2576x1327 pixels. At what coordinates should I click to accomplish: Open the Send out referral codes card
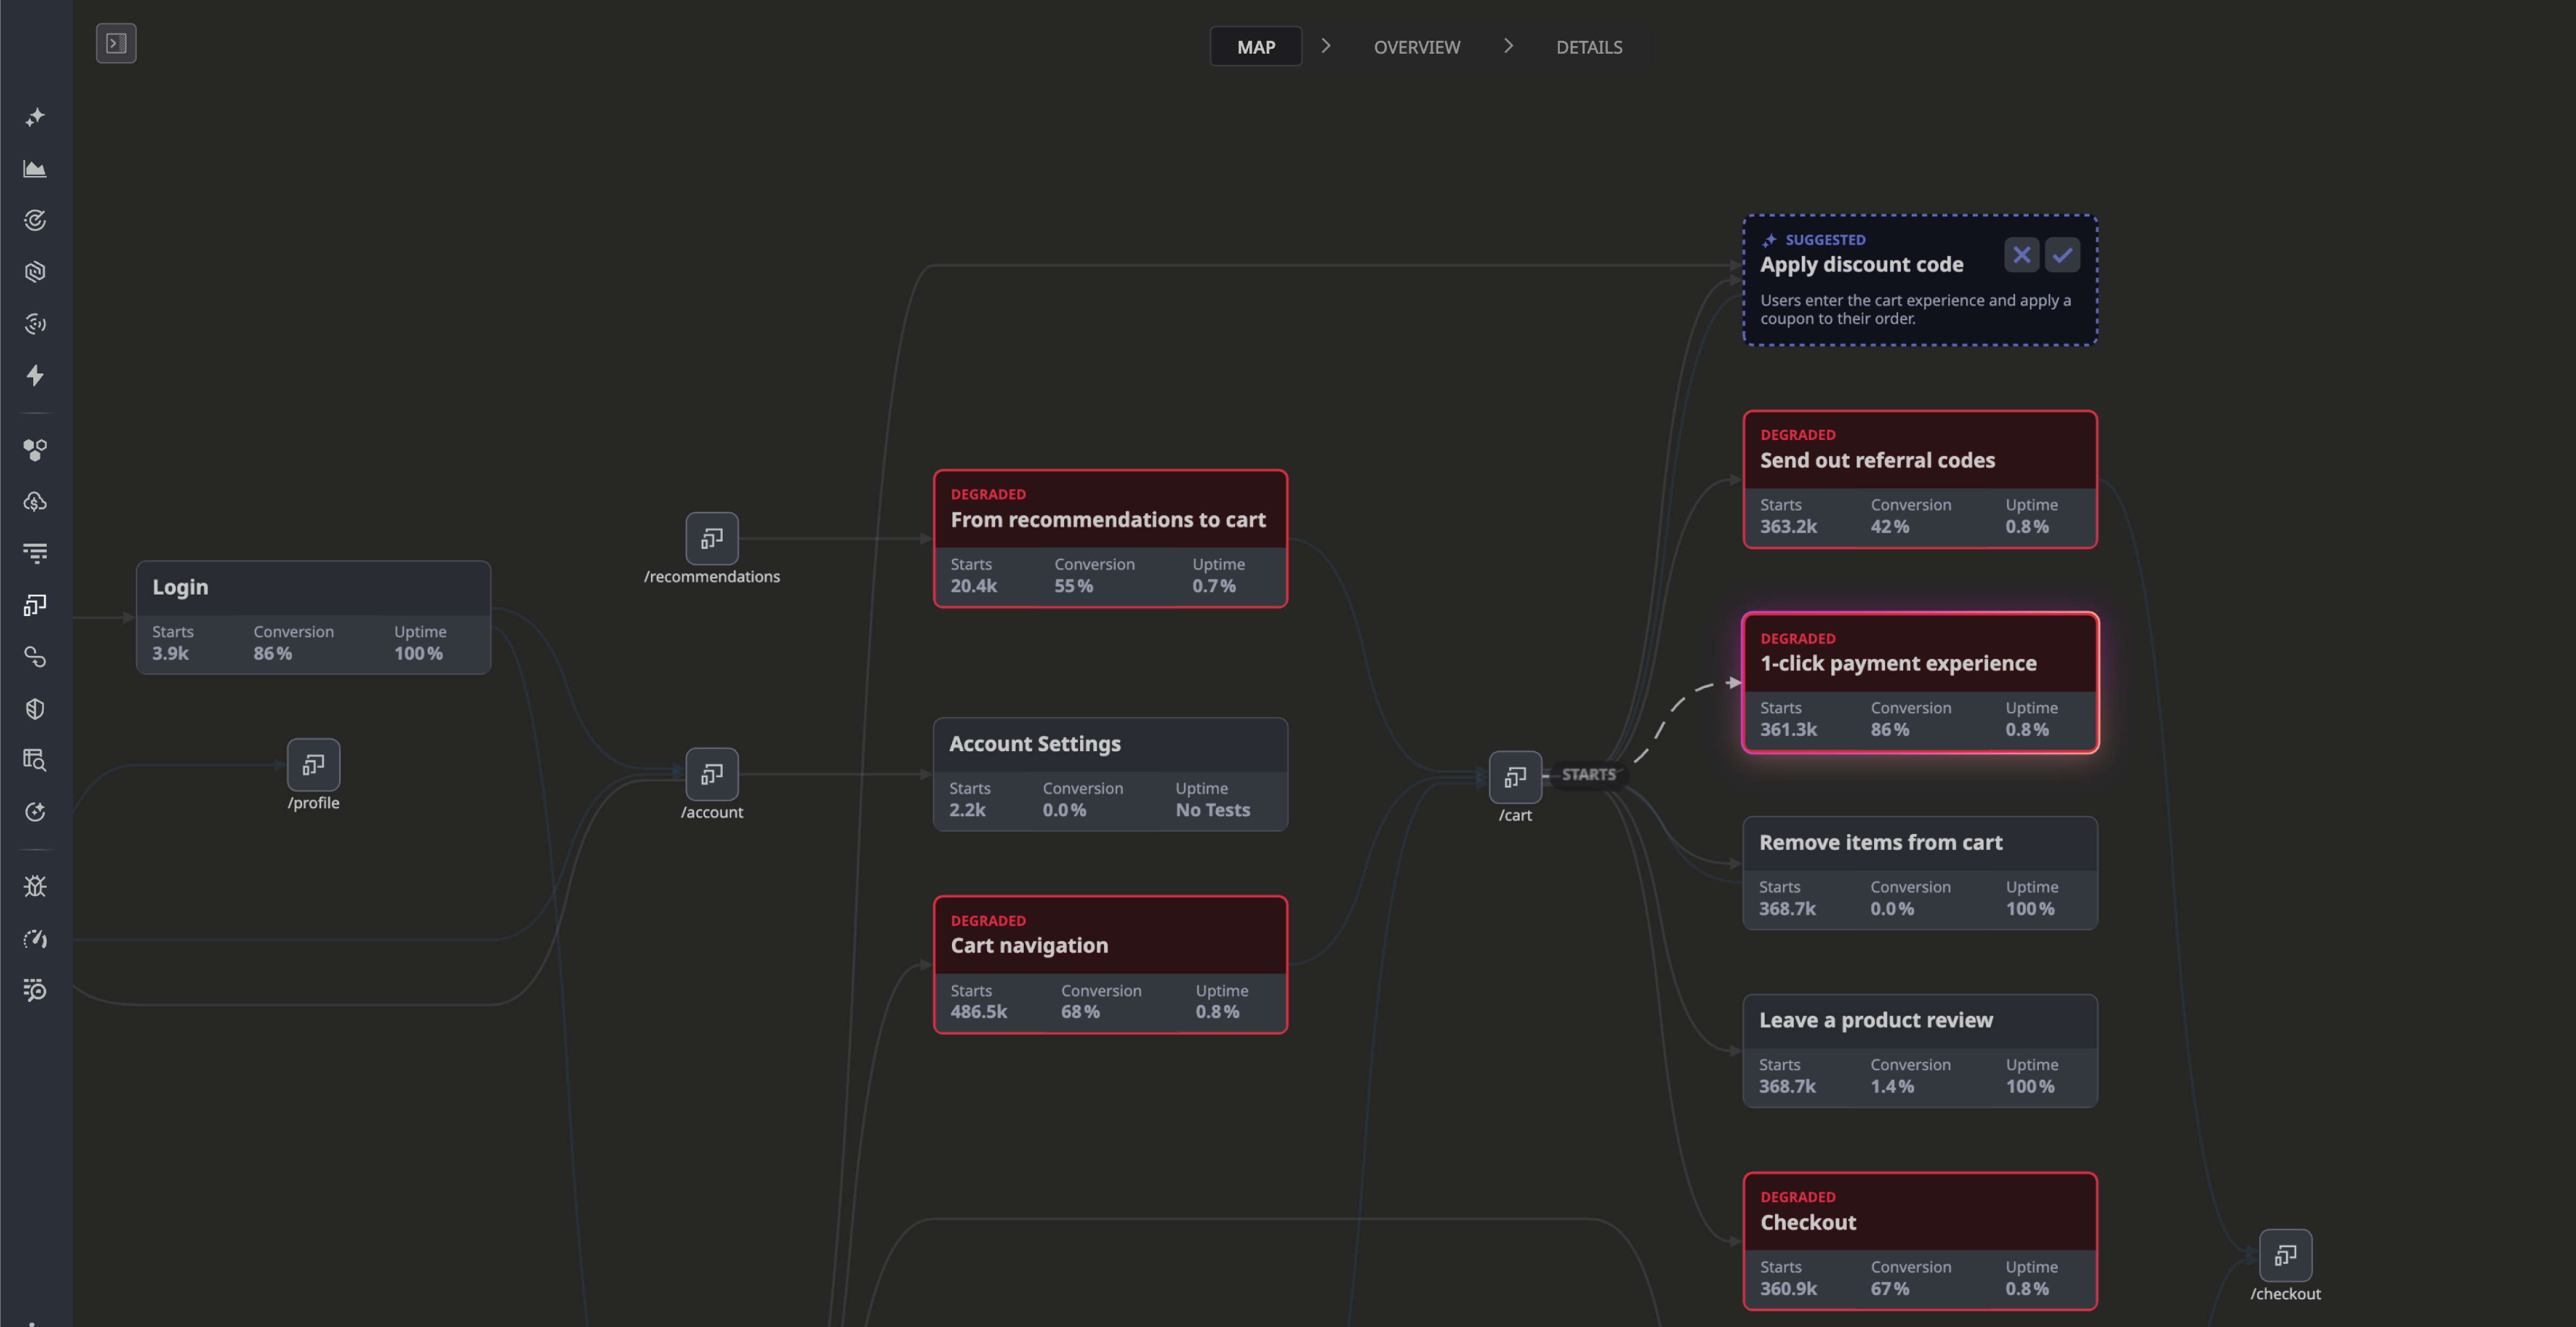[x=1920, y=479]
